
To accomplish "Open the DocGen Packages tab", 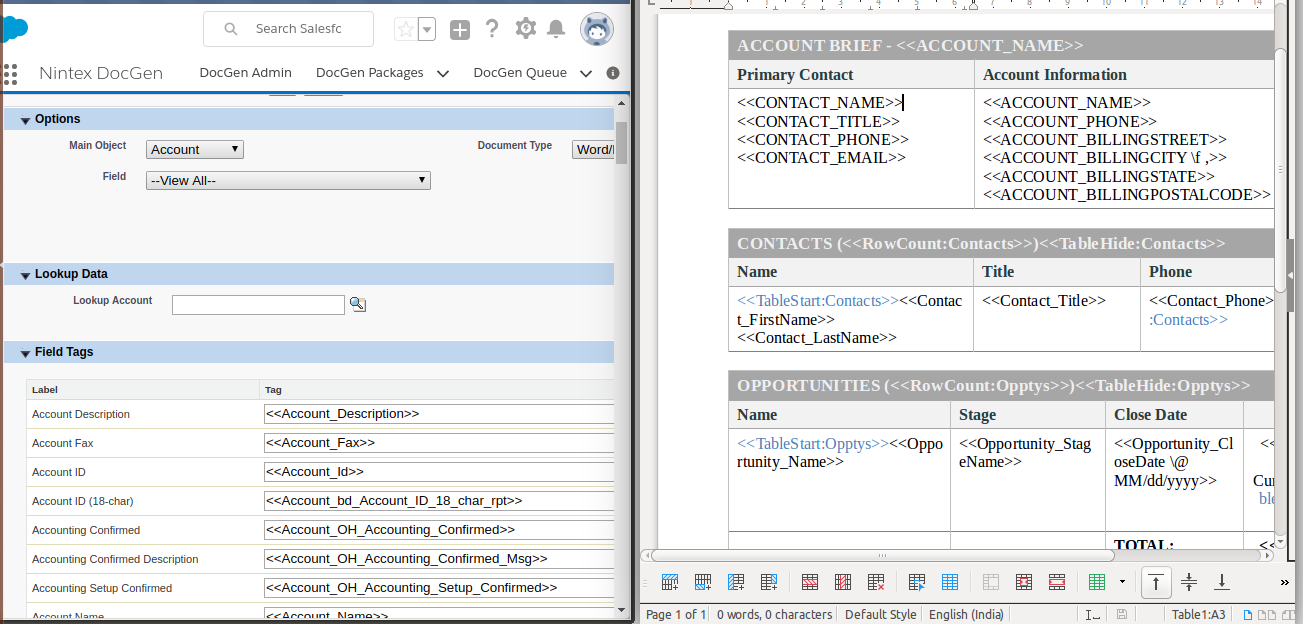I will [369, 73].
